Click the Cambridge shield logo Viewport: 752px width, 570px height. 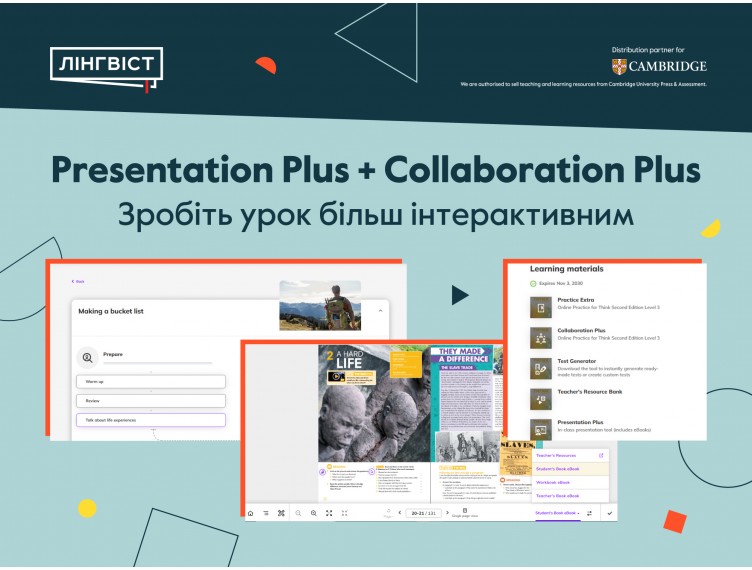point(619,67)
